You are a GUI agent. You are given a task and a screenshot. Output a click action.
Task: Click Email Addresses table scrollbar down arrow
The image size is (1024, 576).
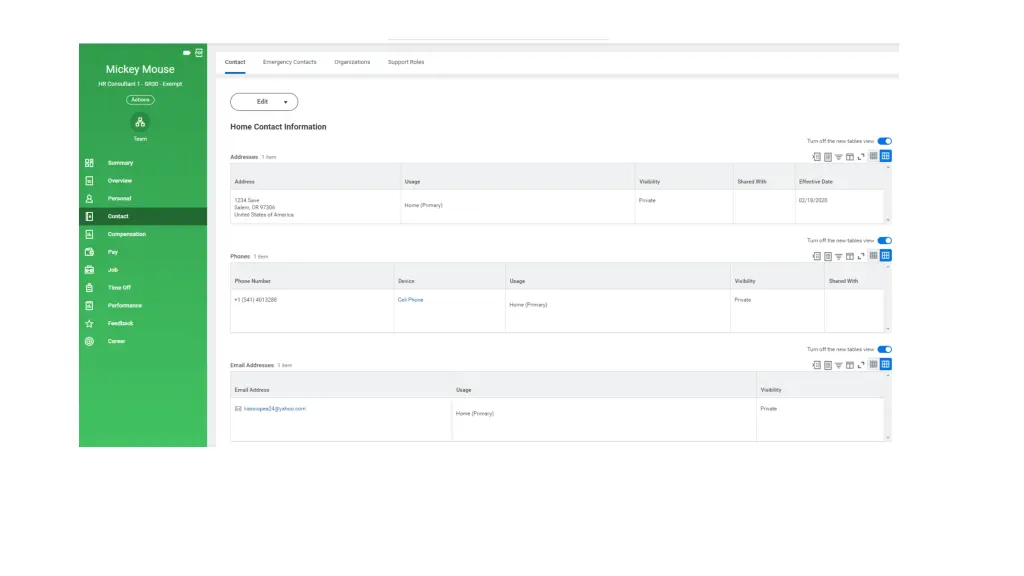[x=888, y=438]
